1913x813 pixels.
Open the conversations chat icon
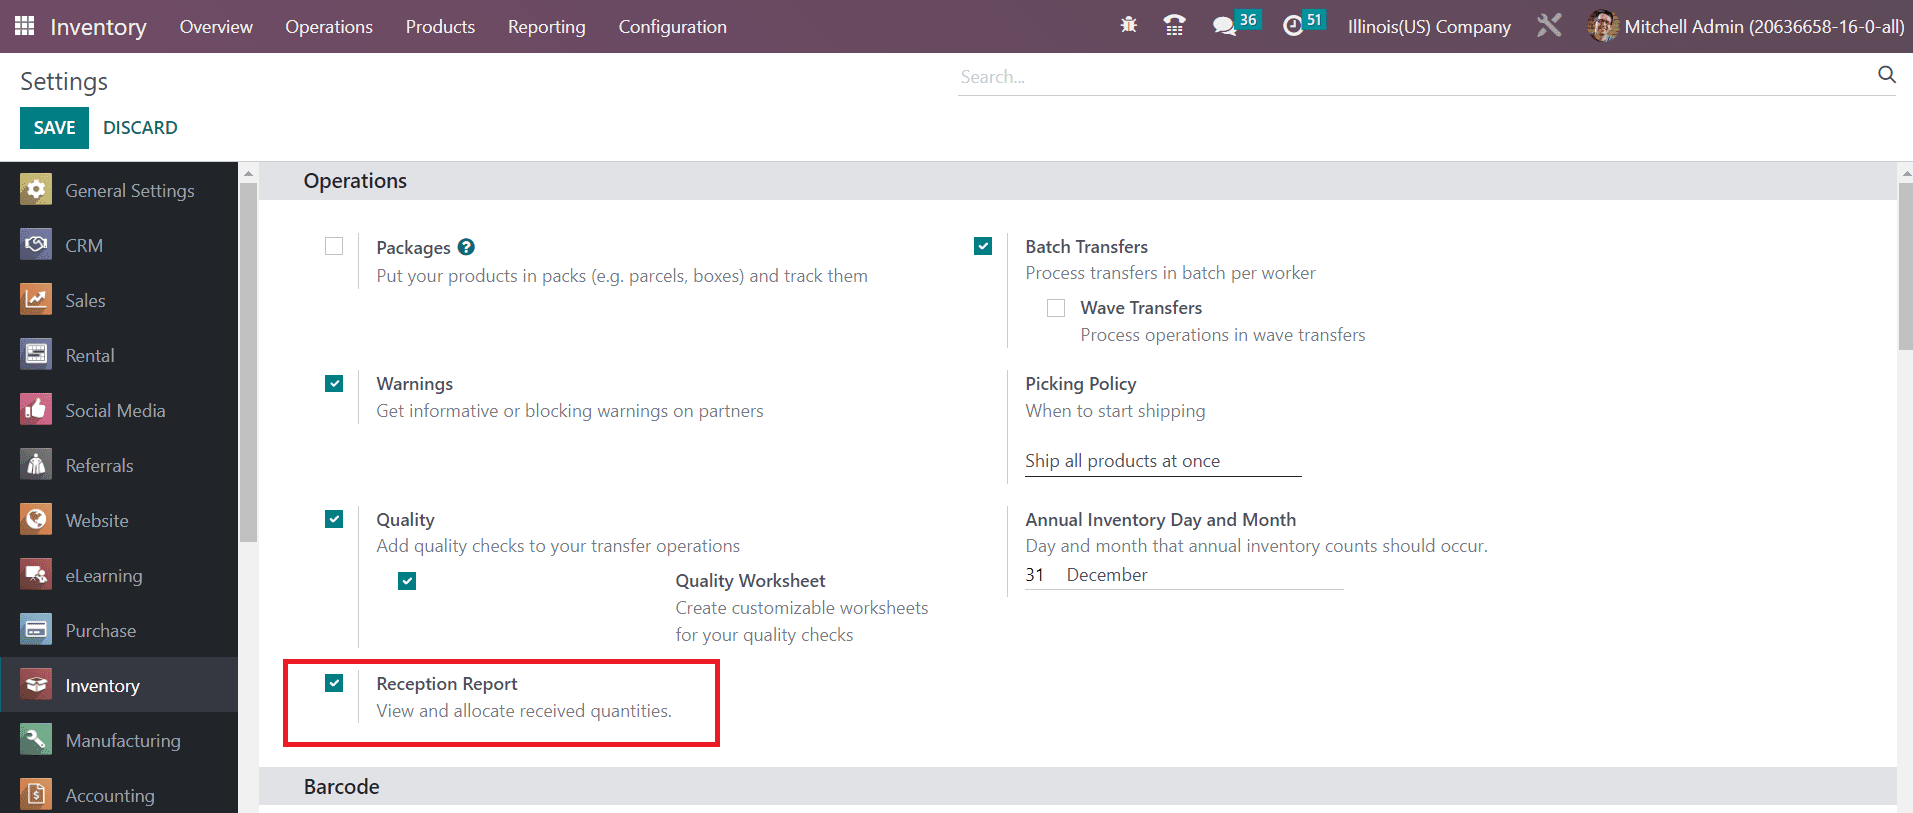1224,26
